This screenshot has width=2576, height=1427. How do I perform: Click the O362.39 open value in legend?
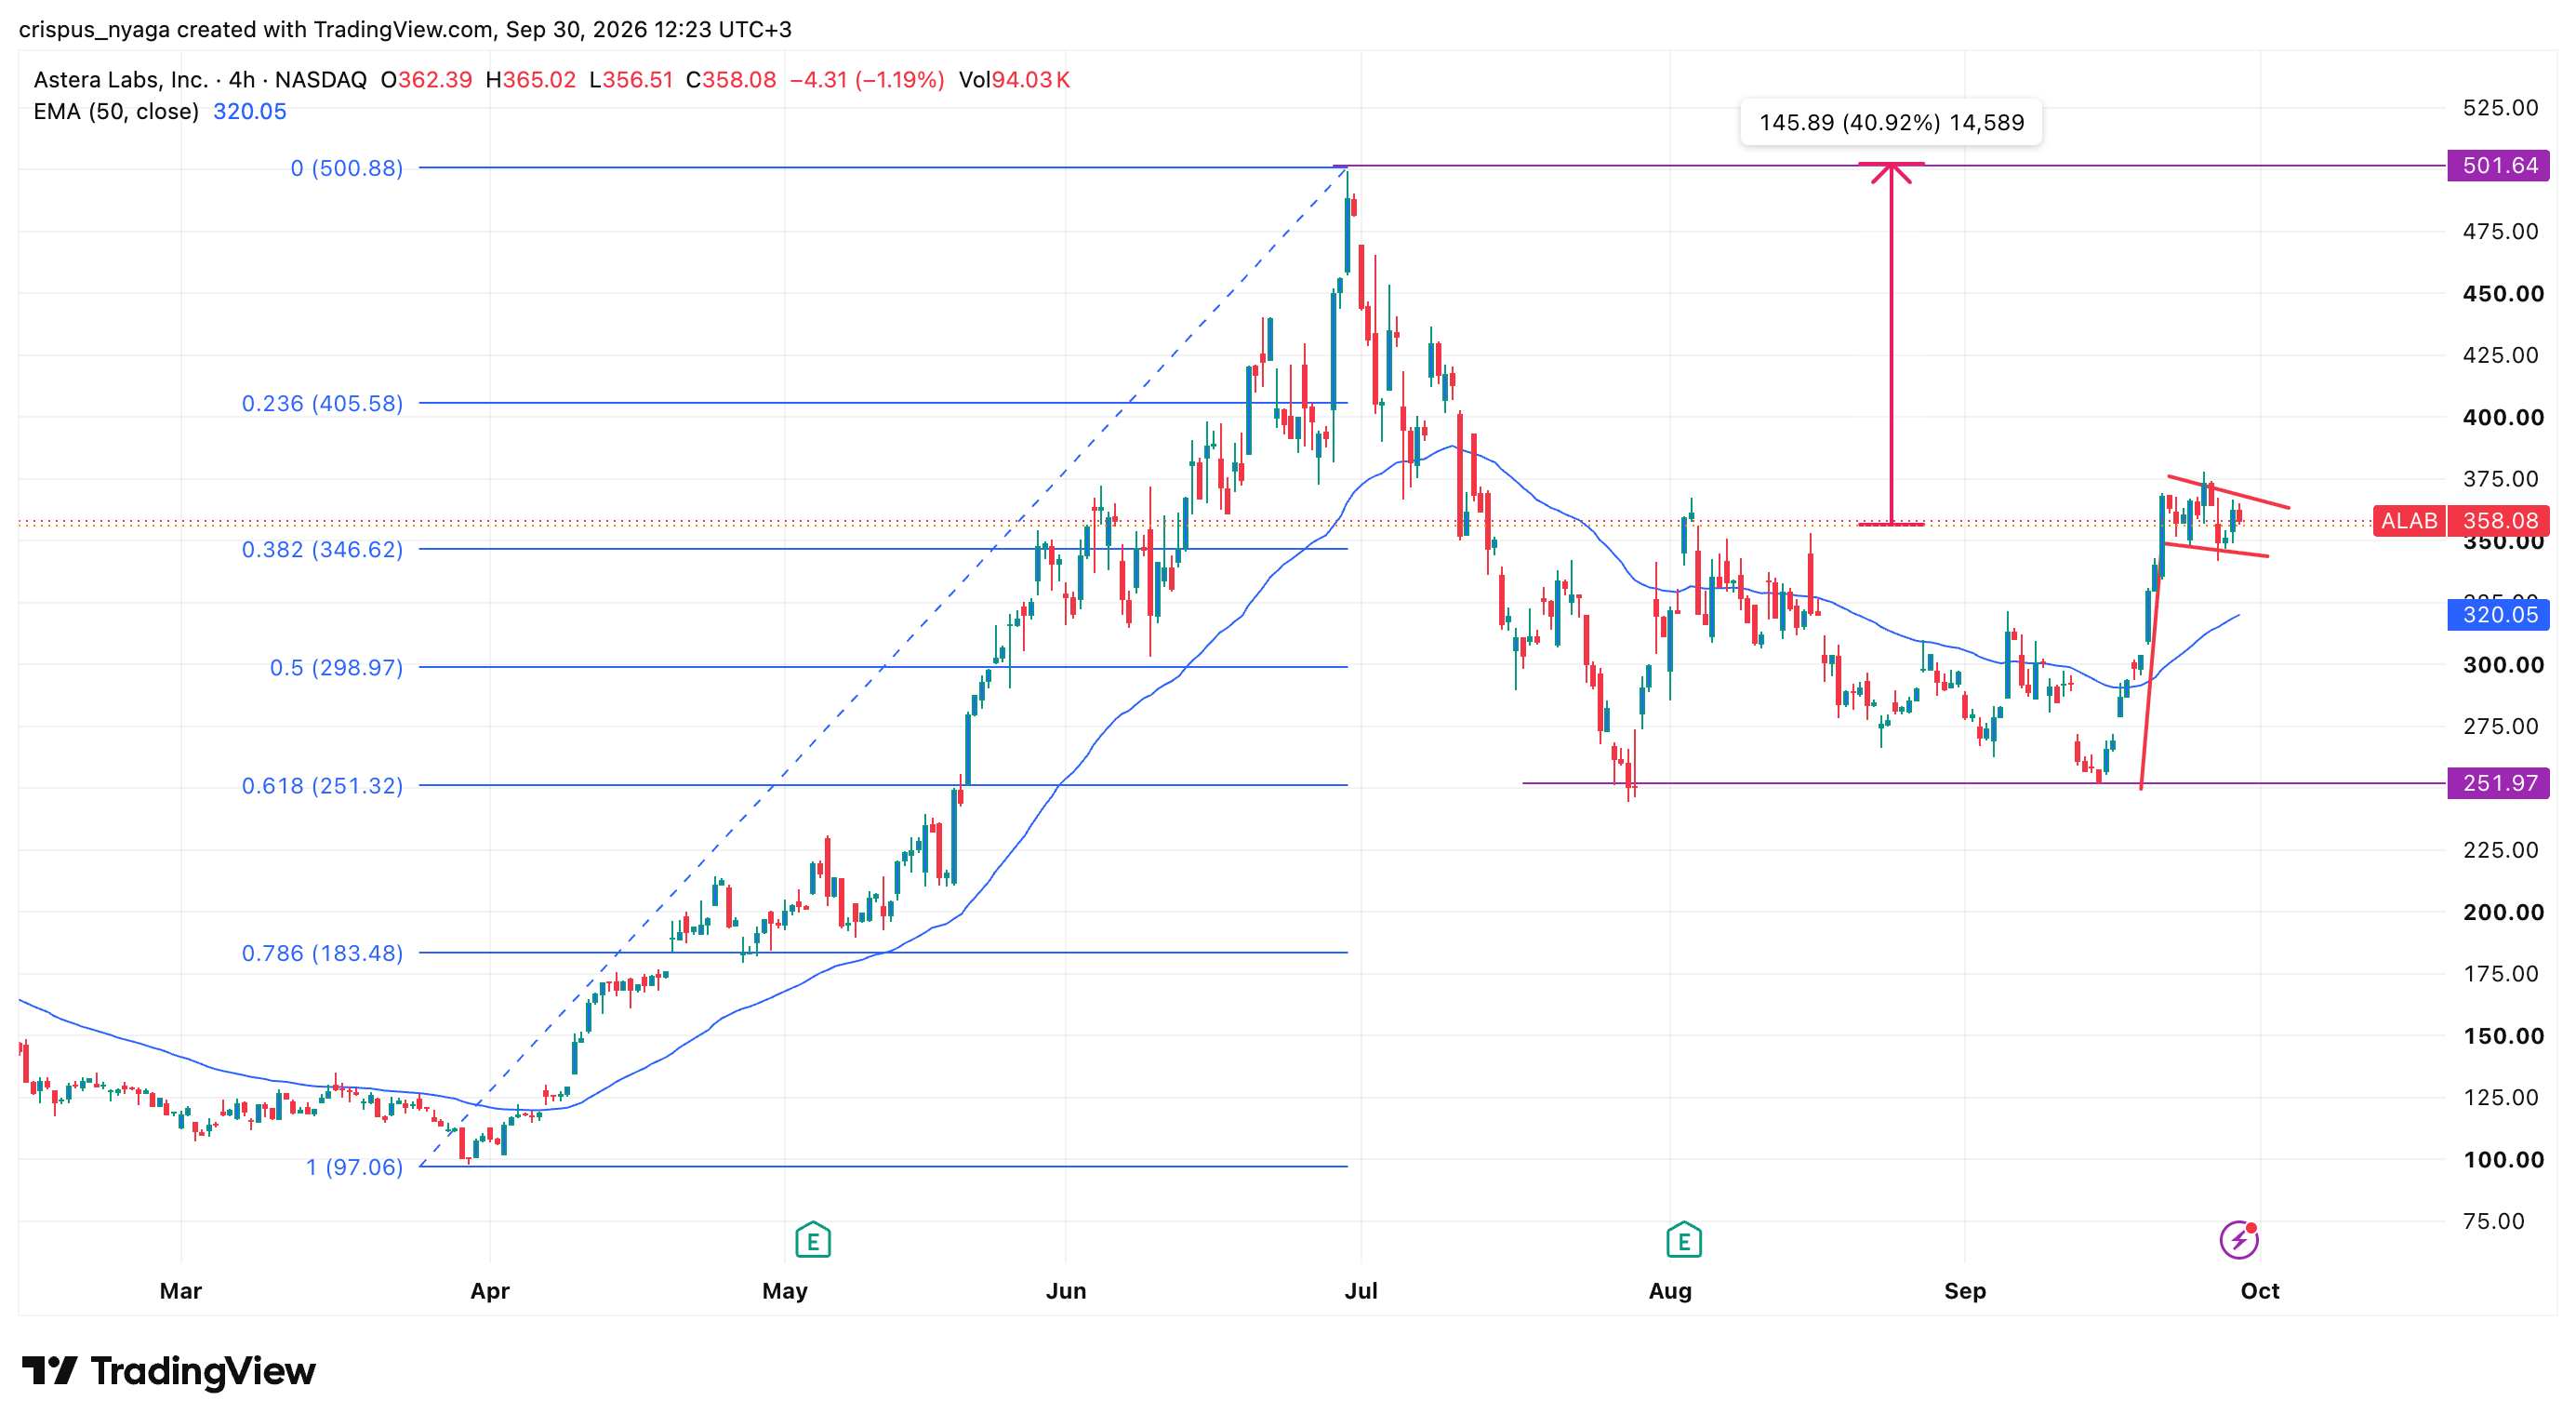(x=426, y=80)
